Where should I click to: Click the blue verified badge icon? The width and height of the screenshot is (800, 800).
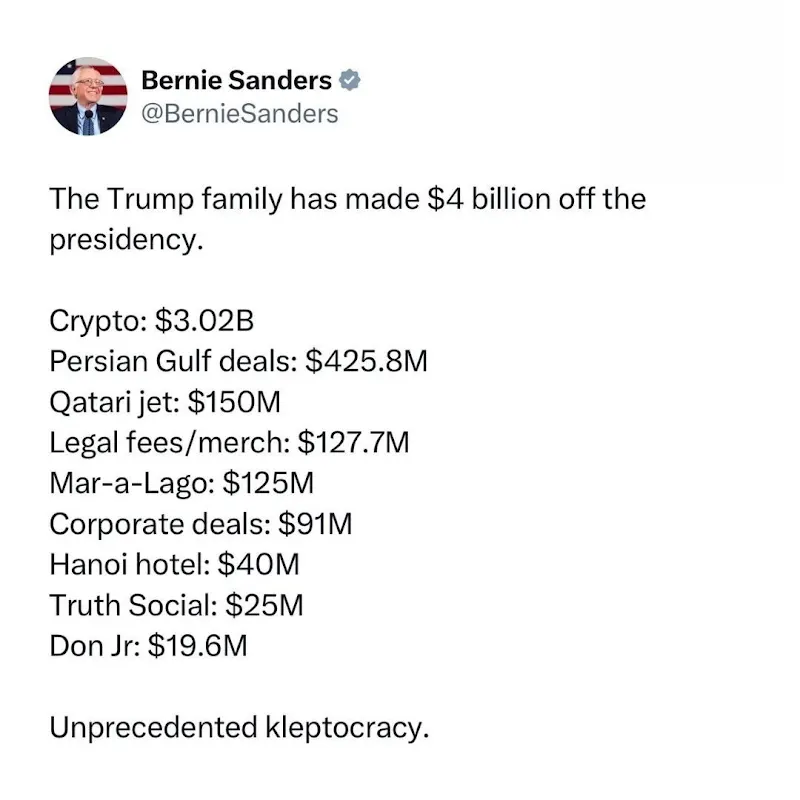click(x=350, y=80)
